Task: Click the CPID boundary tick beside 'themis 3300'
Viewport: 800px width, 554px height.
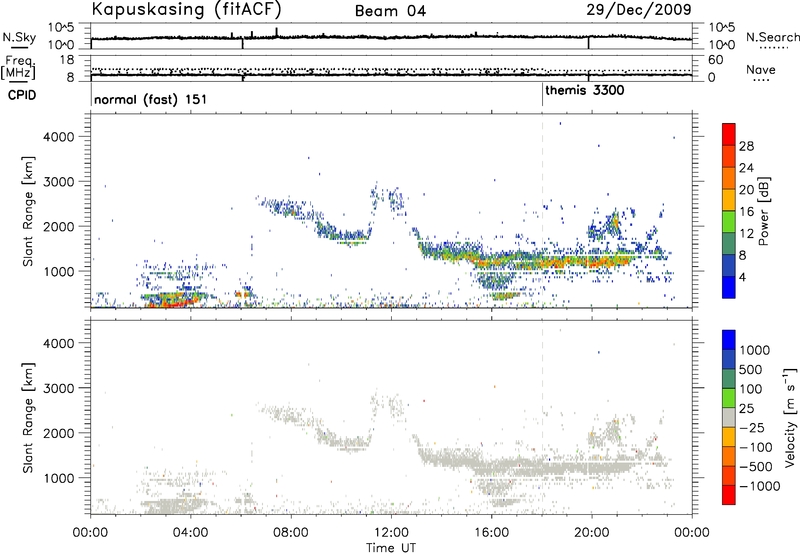Action: coord(542,94)
